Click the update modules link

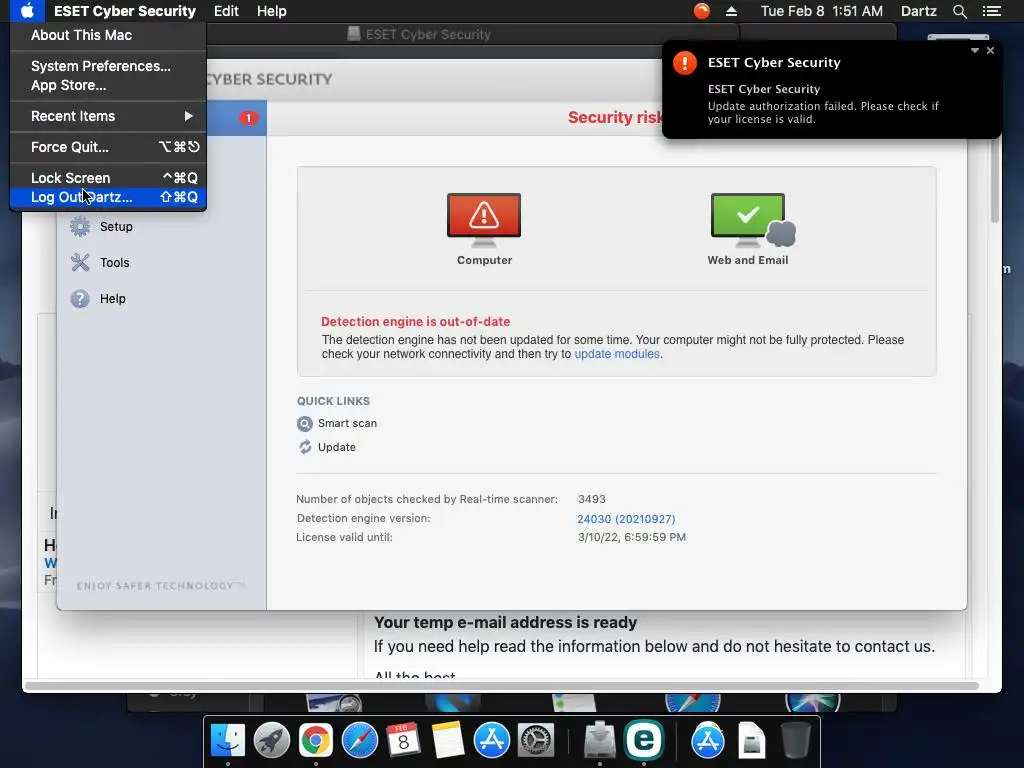point(616,354)
